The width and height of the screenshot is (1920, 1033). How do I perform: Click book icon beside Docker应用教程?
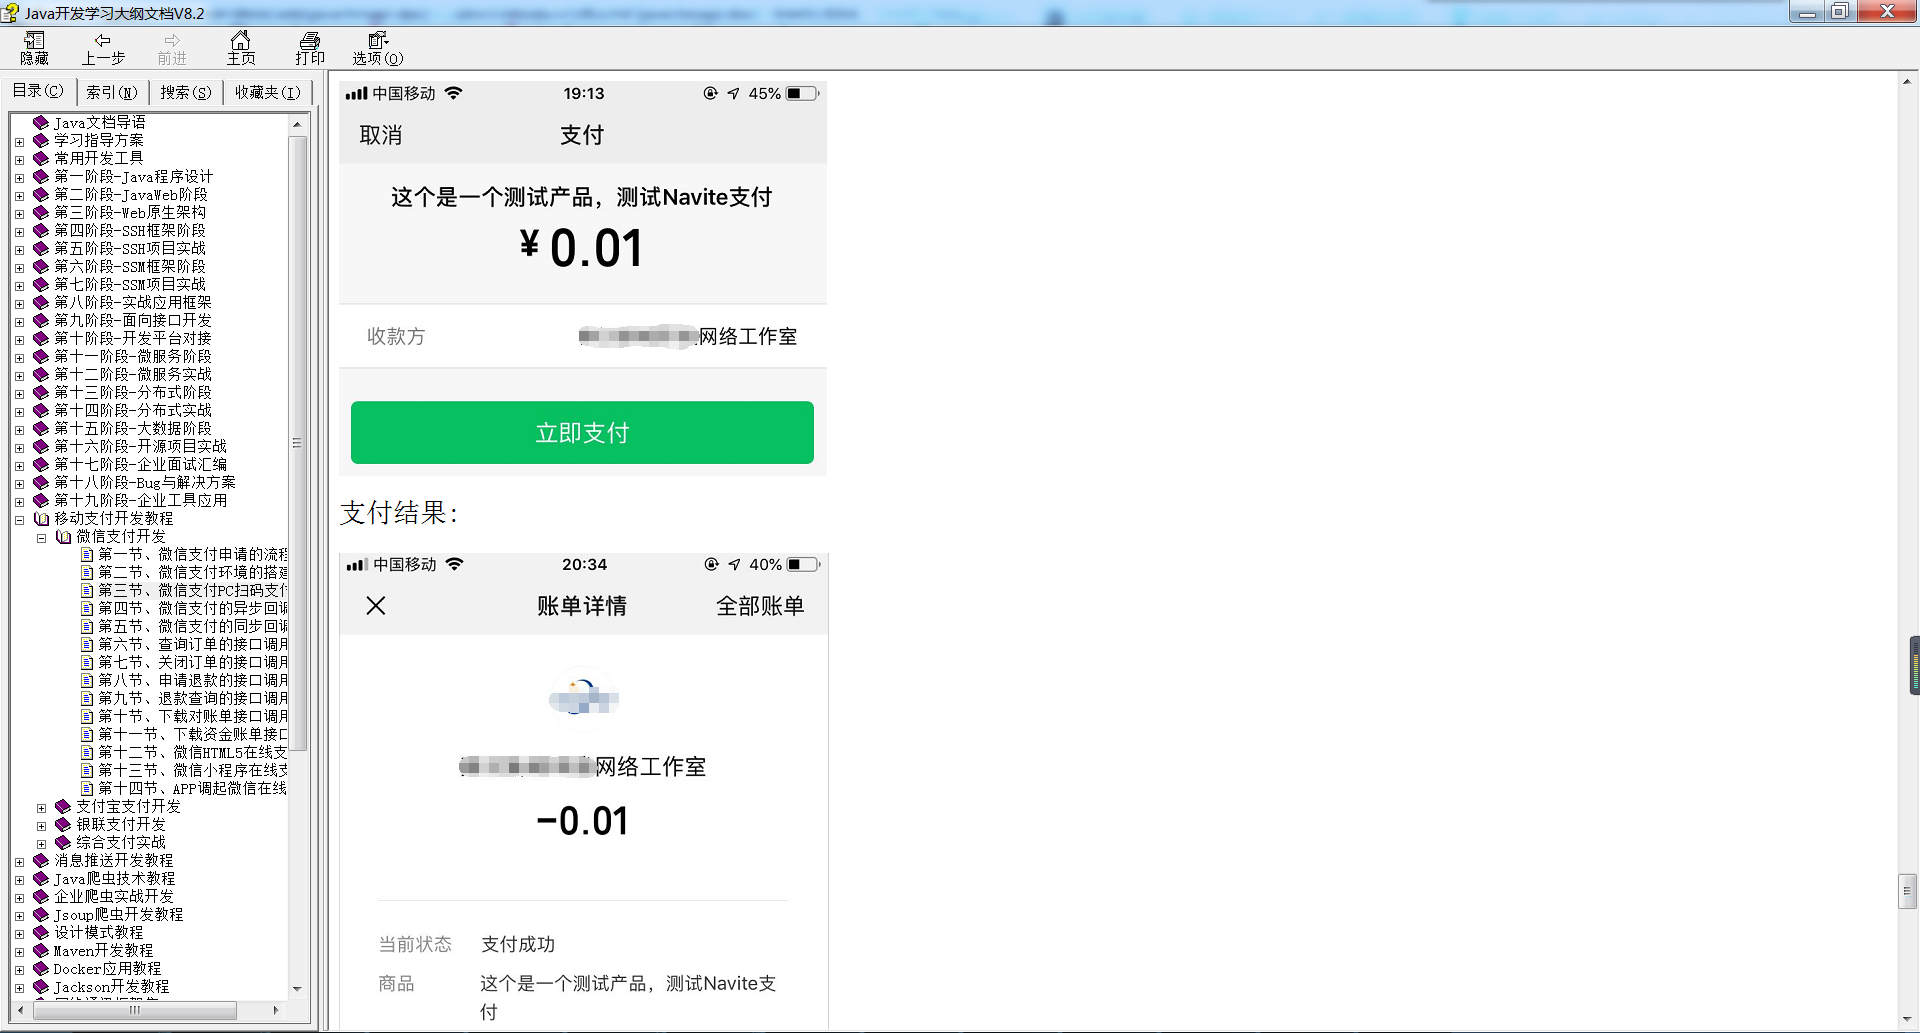[x=41, y=968]
